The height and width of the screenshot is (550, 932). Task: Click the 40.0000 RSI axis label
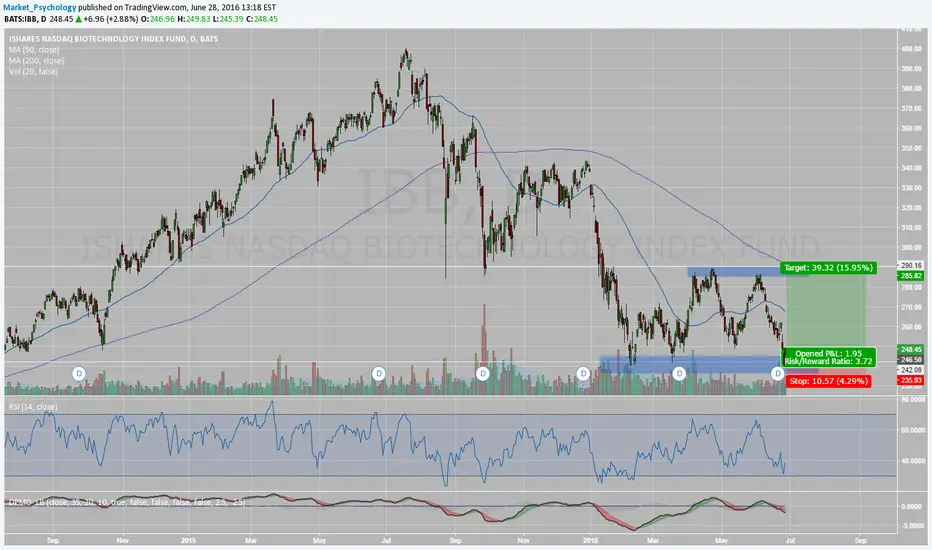pyautogui.click(x=912, y=461)
